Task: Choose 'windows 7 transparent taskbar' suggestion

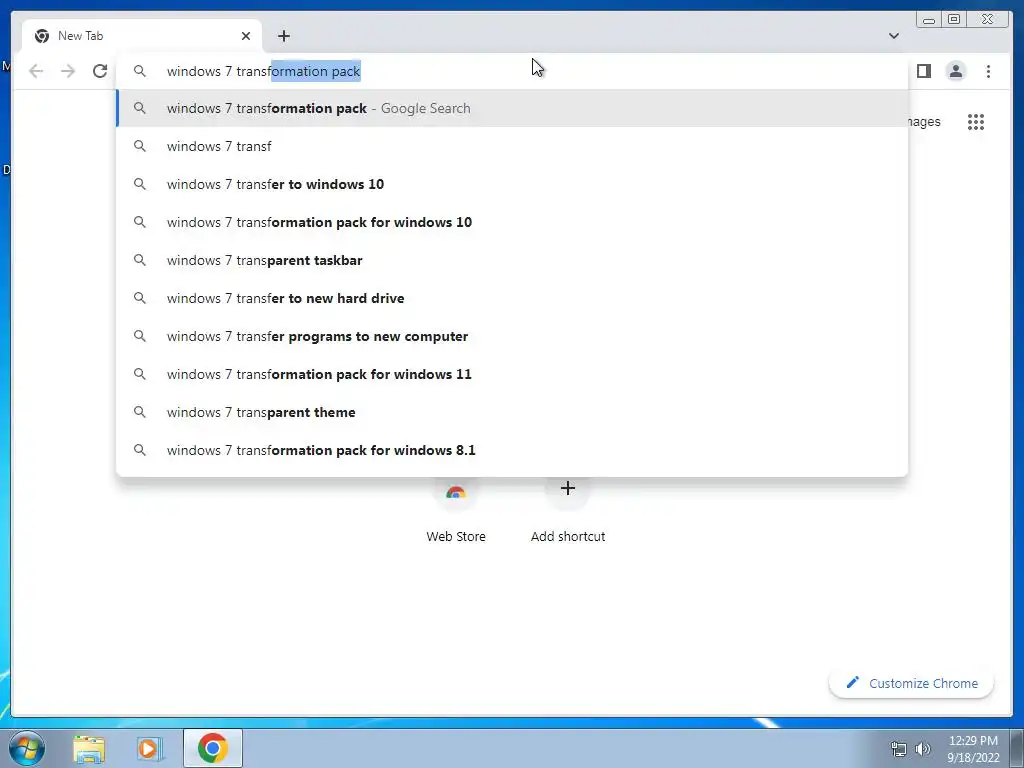Action: (513, 260)
